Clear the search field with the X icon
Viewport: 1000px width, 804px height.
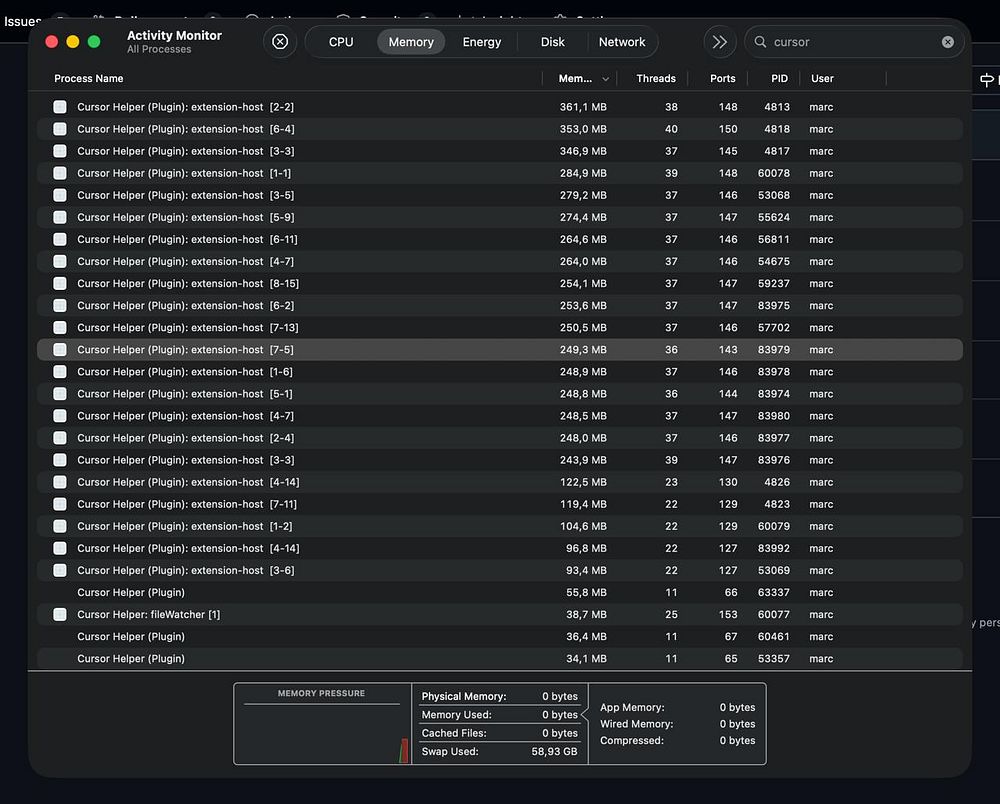[947, 42]
